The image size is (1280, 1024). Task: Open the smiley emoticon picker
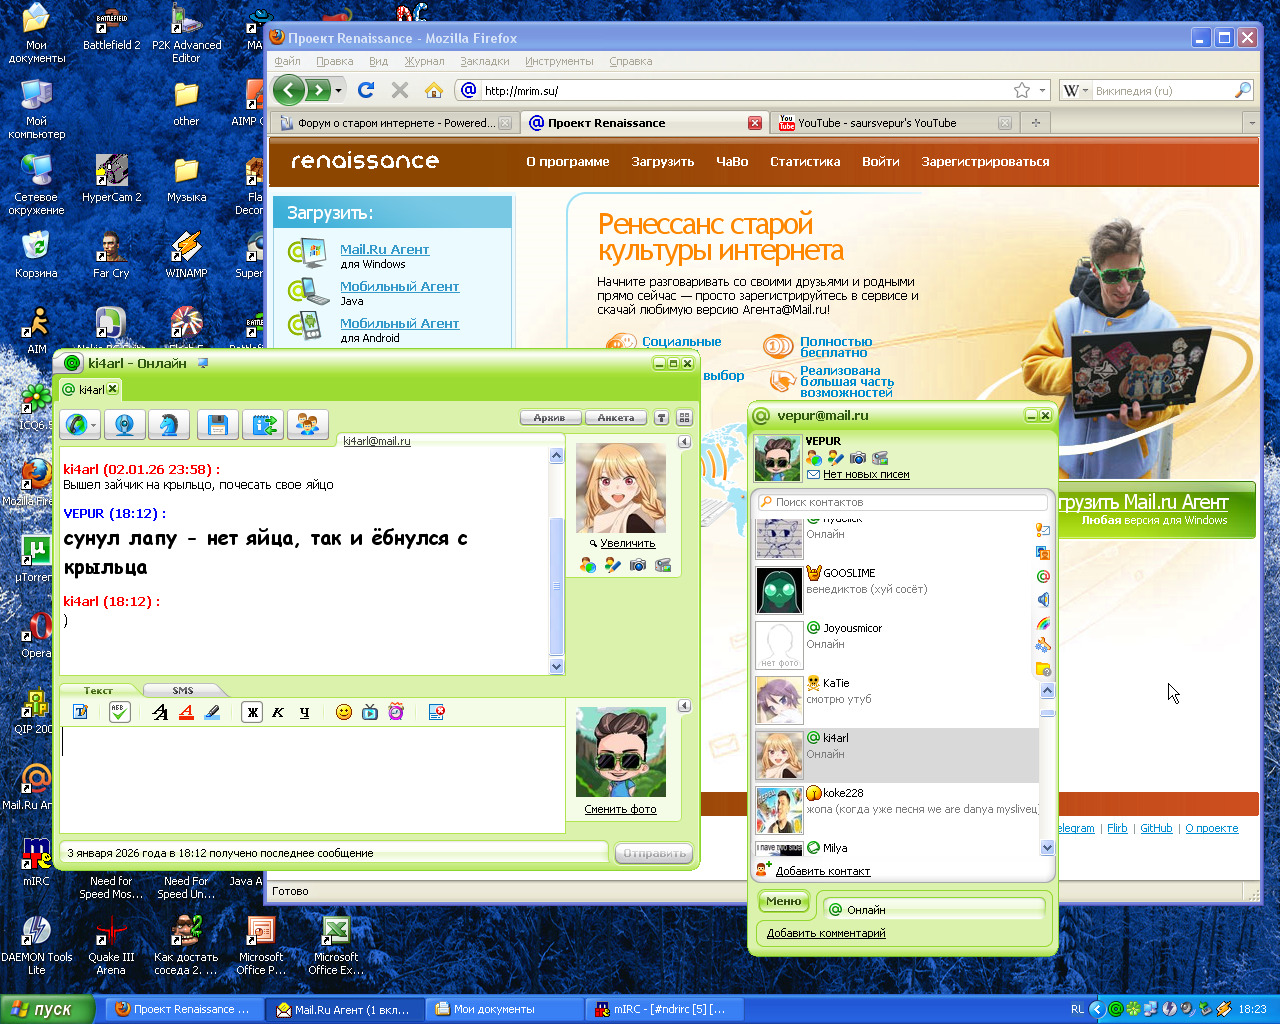click(344, 712)
